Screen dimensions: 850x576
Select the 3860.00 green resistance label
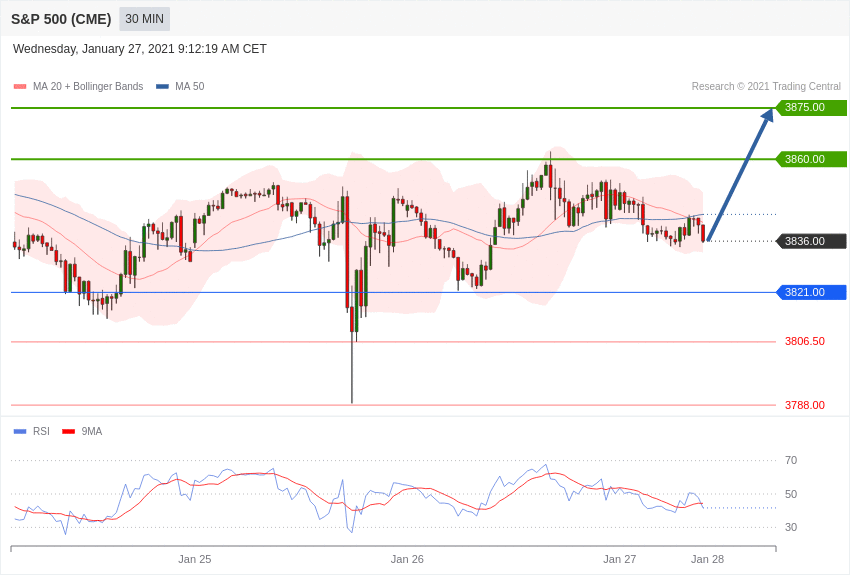(x=812, y=159)
